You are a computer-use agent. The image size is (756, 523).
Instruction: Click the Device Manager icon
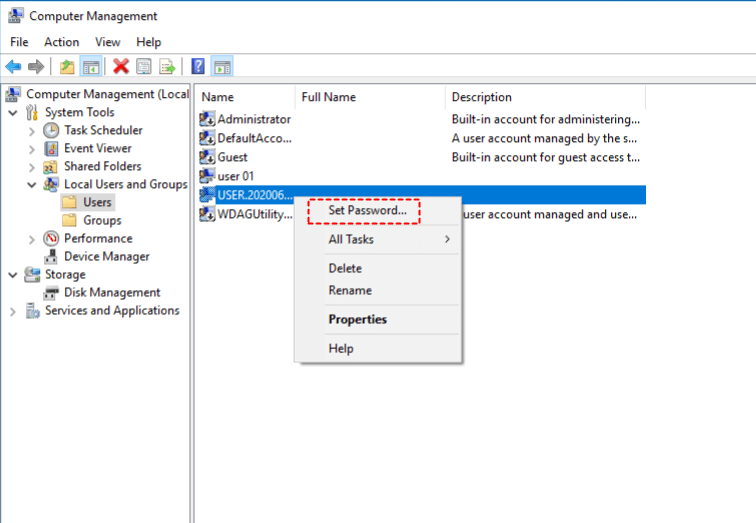51,256
